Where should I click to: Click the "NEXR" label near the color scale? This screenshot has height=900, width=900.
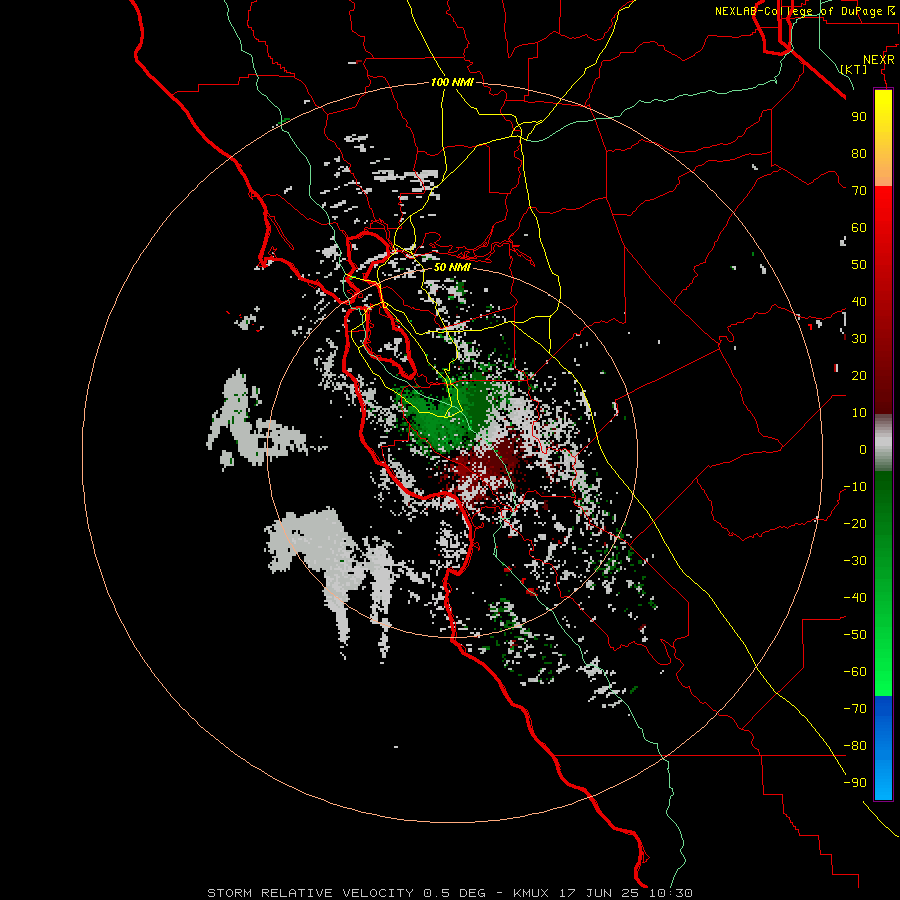[879, 60]
